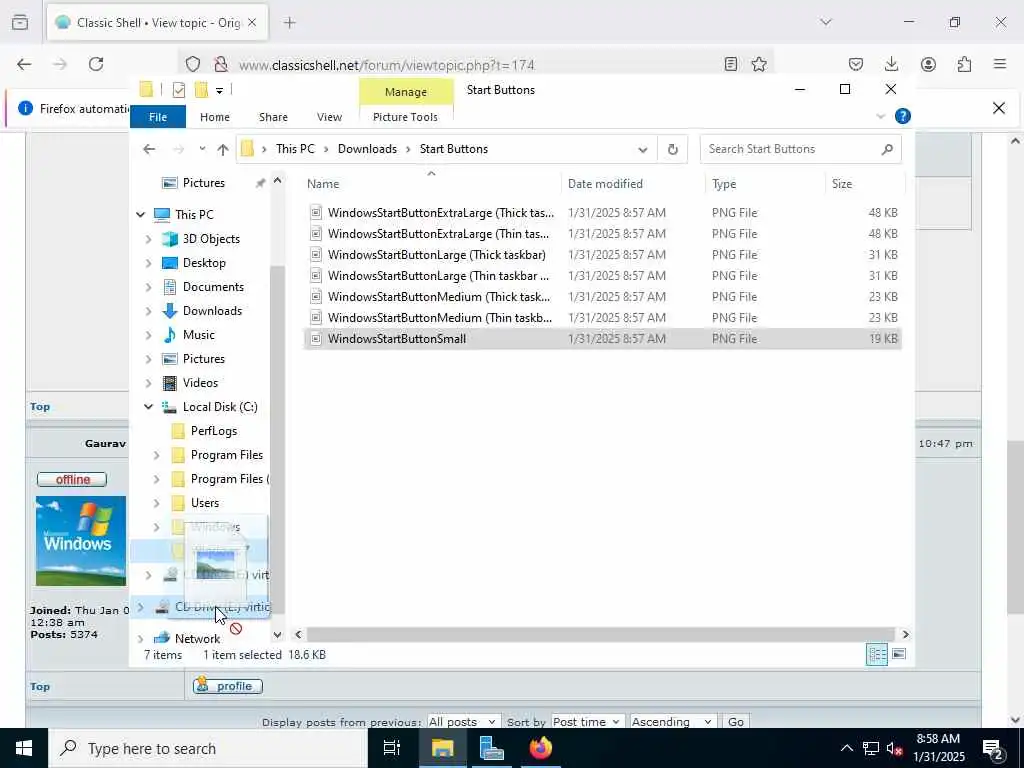Open Downloads in navigation pane

point(212,311)
